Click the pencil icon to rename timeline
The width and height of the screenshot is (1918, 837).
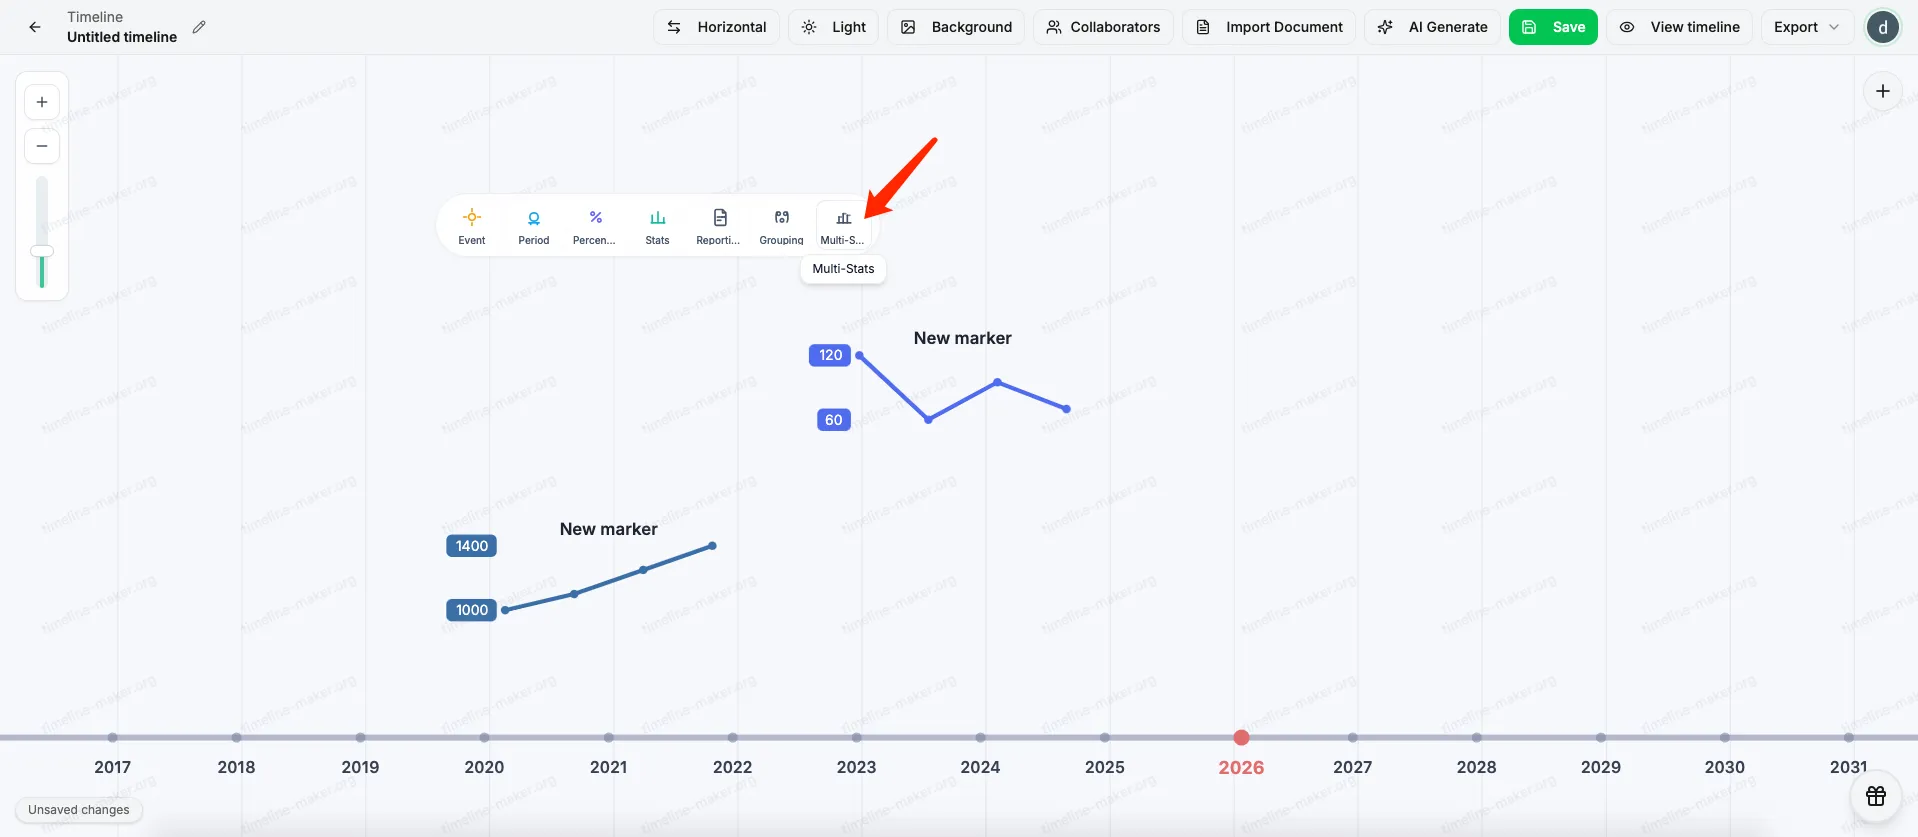tap(199, 27)
